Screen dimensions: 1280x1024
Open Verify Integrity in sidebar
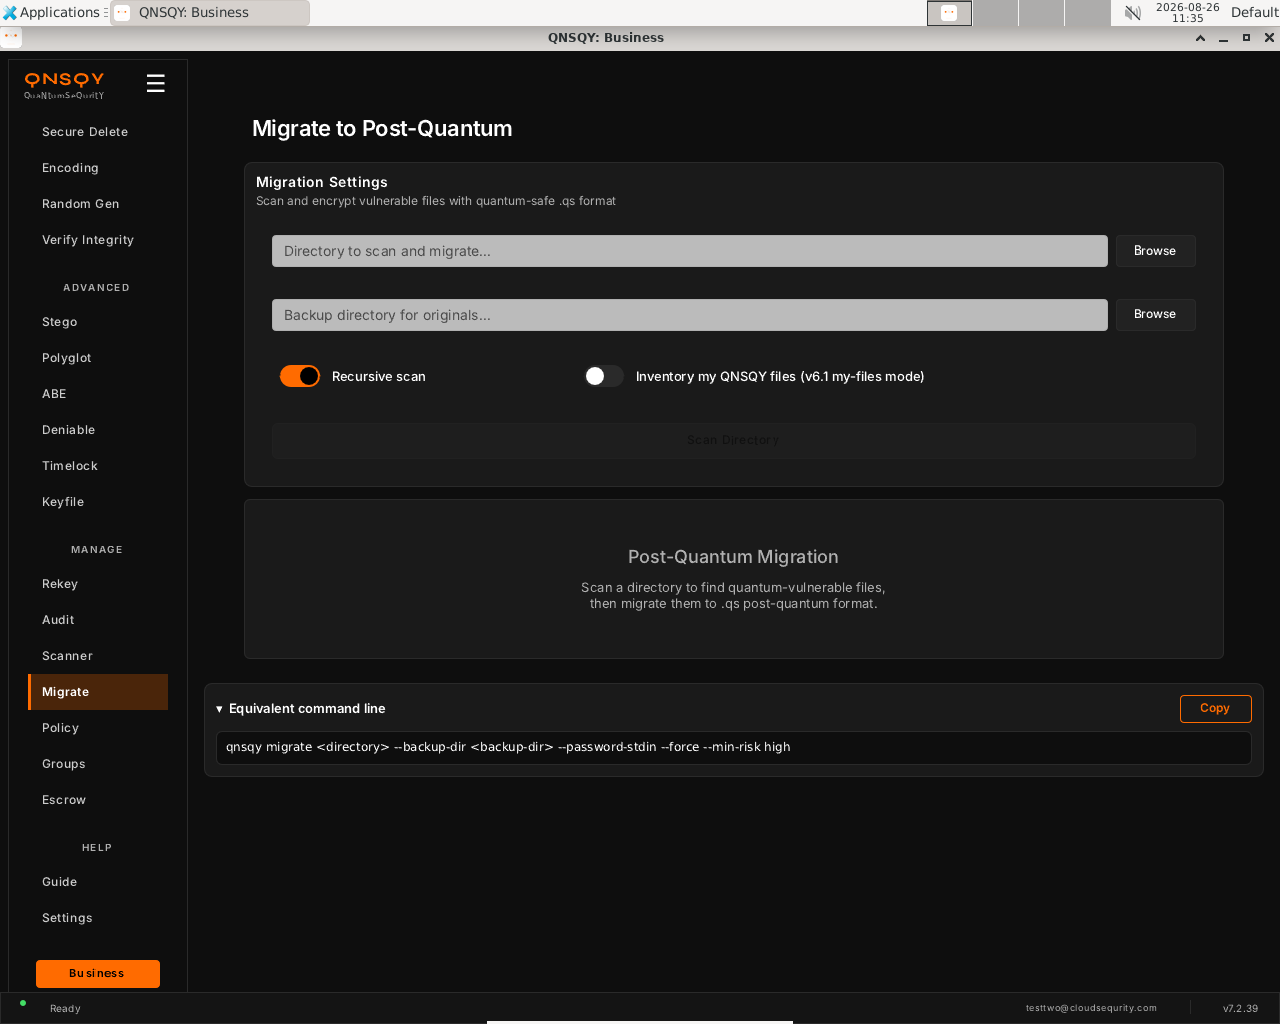(98, 240)
